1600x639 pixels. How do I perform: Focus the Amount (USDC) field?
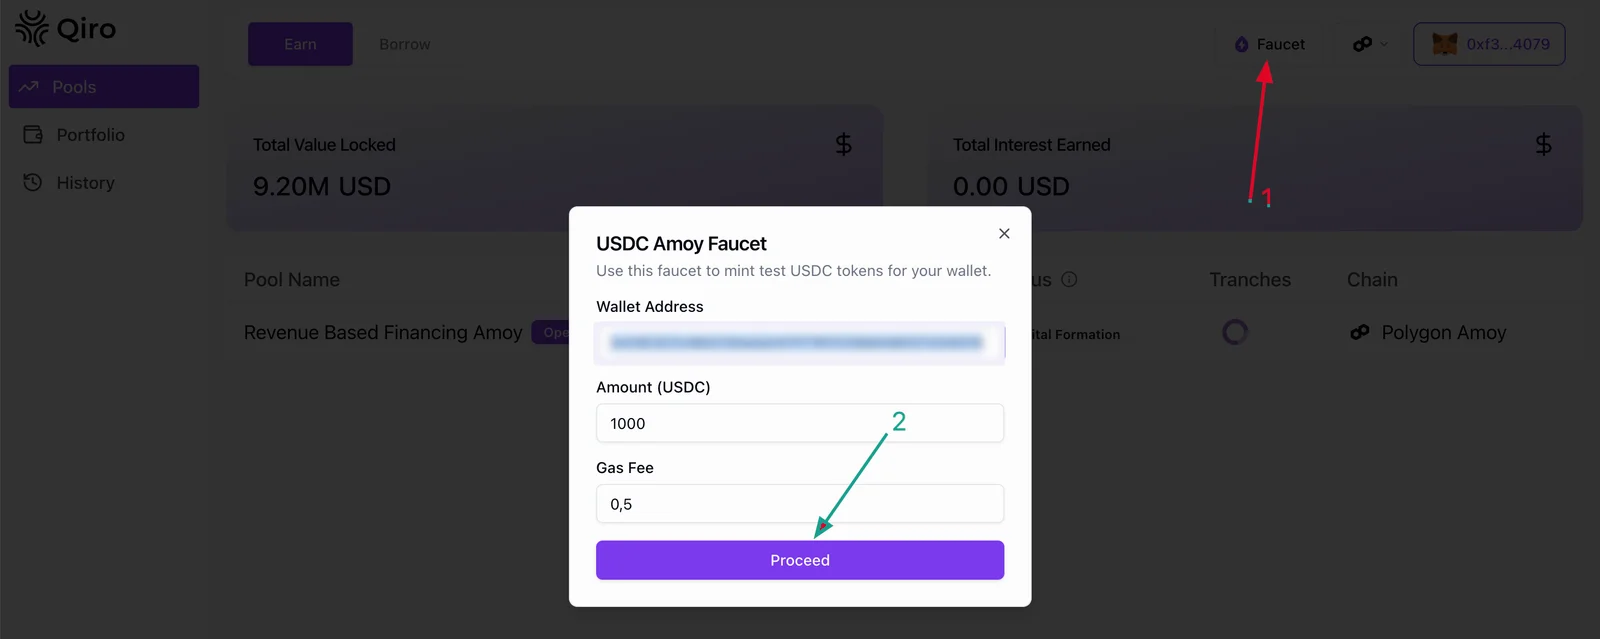pos(800,423)
